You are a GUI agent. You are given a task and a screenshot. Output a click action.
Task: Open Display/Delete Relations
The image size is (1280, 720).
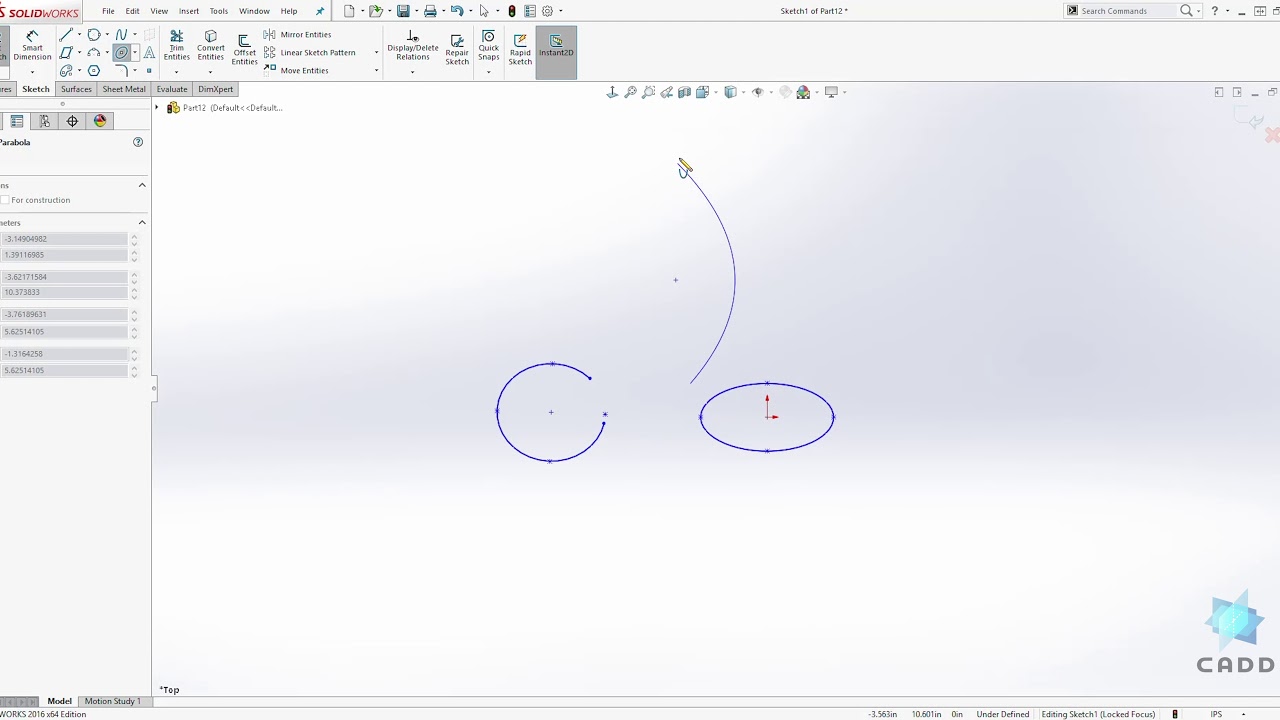[x=412, y=46]
